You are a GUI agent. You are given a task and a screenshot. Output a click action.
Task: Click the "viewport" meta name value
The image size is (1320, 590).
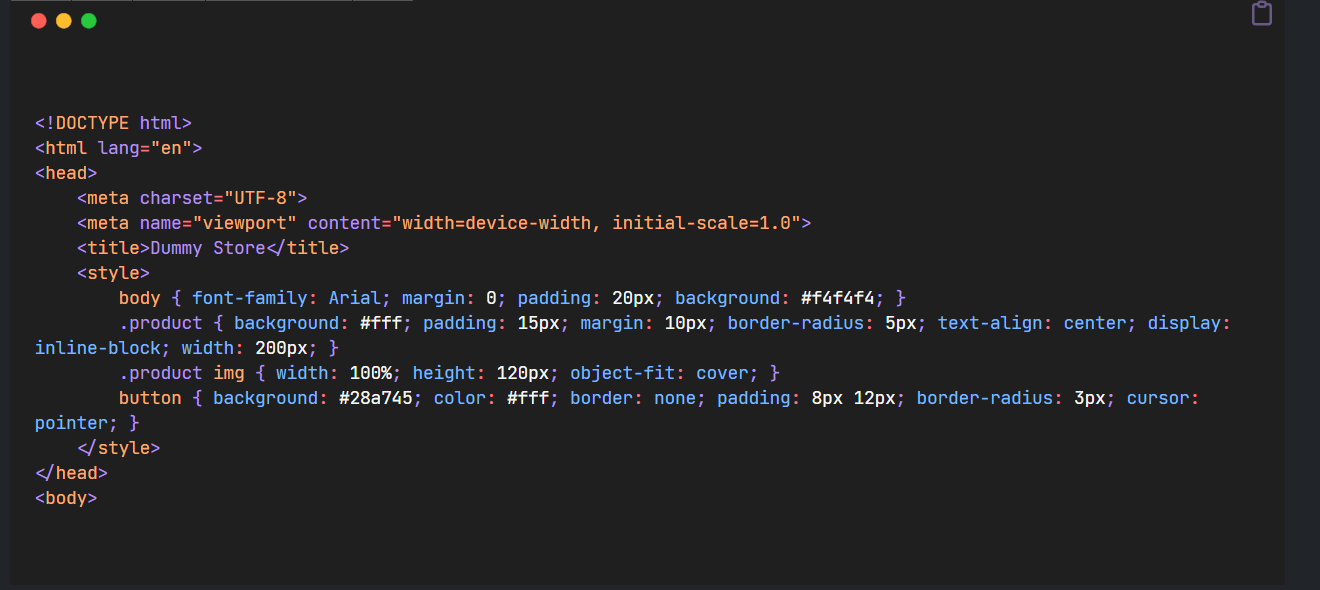coord(245,223)
